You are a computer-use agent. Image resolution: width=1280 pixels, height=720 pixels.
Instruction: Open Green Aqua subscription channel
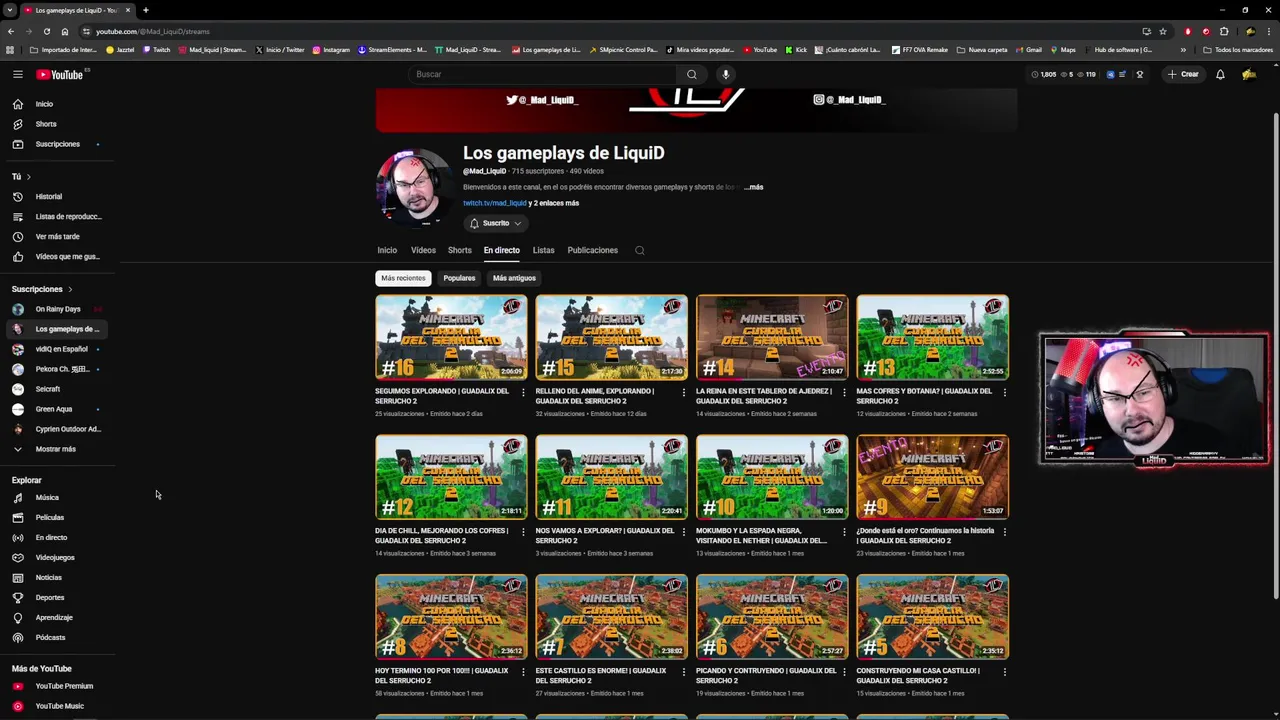point(53,409)
